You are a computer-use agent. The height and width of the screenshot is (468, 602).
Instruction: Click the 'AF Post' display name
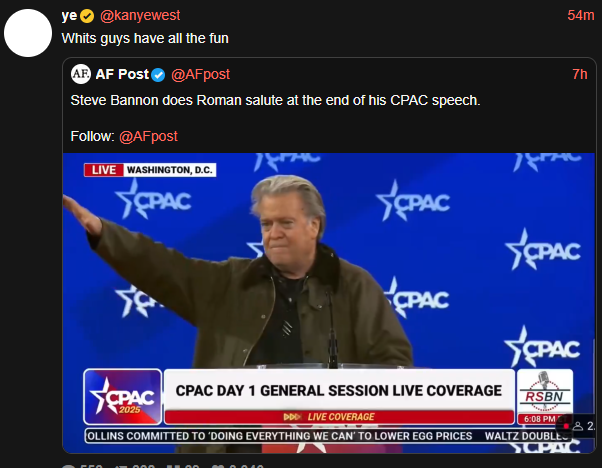(120, 75)
